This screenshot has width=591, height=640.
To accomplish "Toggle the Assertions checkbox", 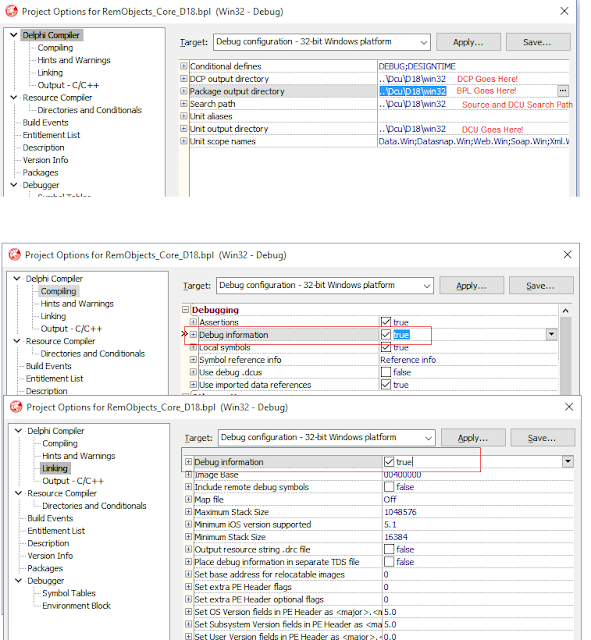I will click(x=386, y=322).
